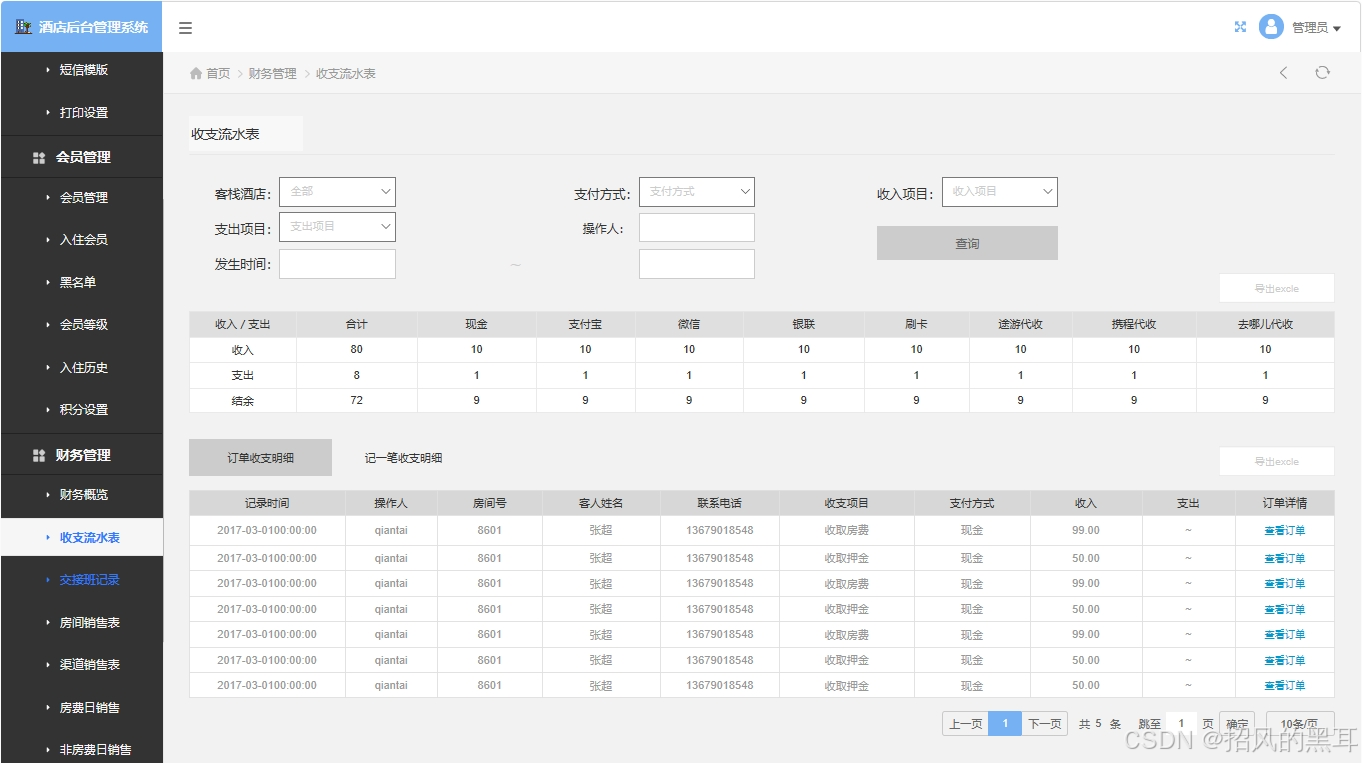Click 财务管理 breadcrumb link
Image resolution: width=1362 pixels, height=763 pixels.
[x=273, y=74]
